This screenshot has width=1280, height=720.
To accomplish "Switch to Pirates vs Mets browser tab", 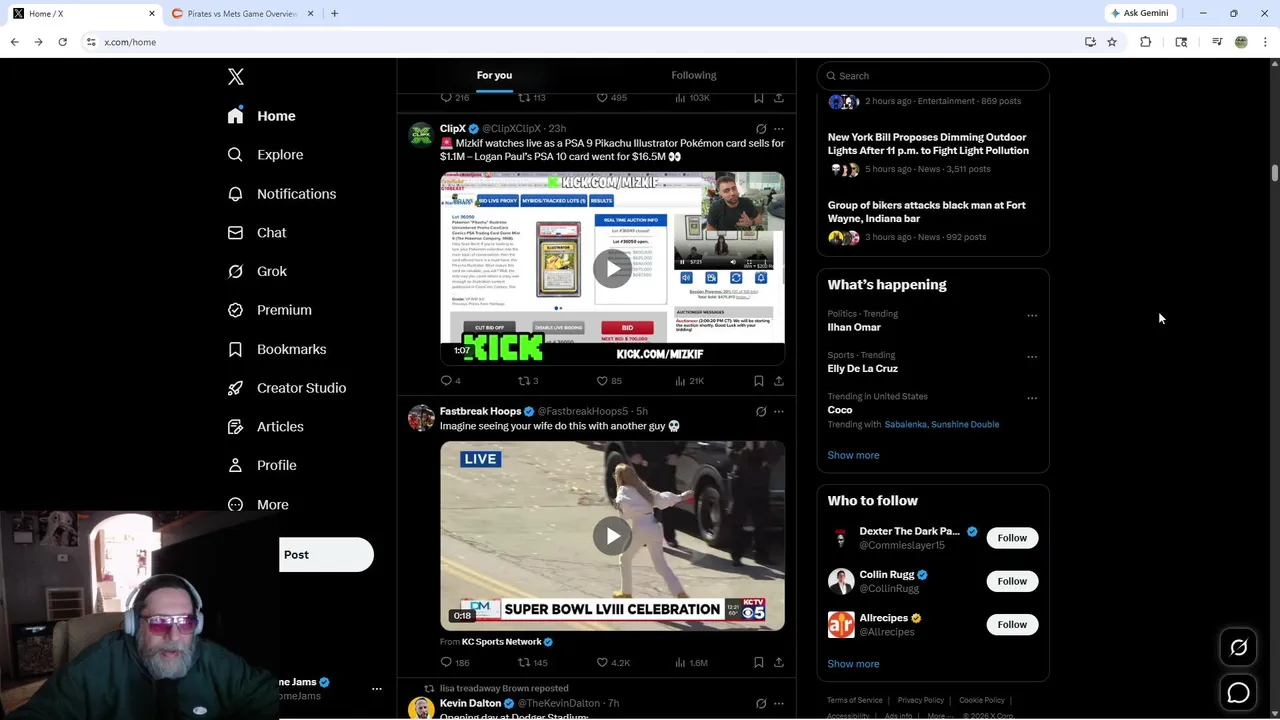I will pyautogui.click(x=240, y=14).
